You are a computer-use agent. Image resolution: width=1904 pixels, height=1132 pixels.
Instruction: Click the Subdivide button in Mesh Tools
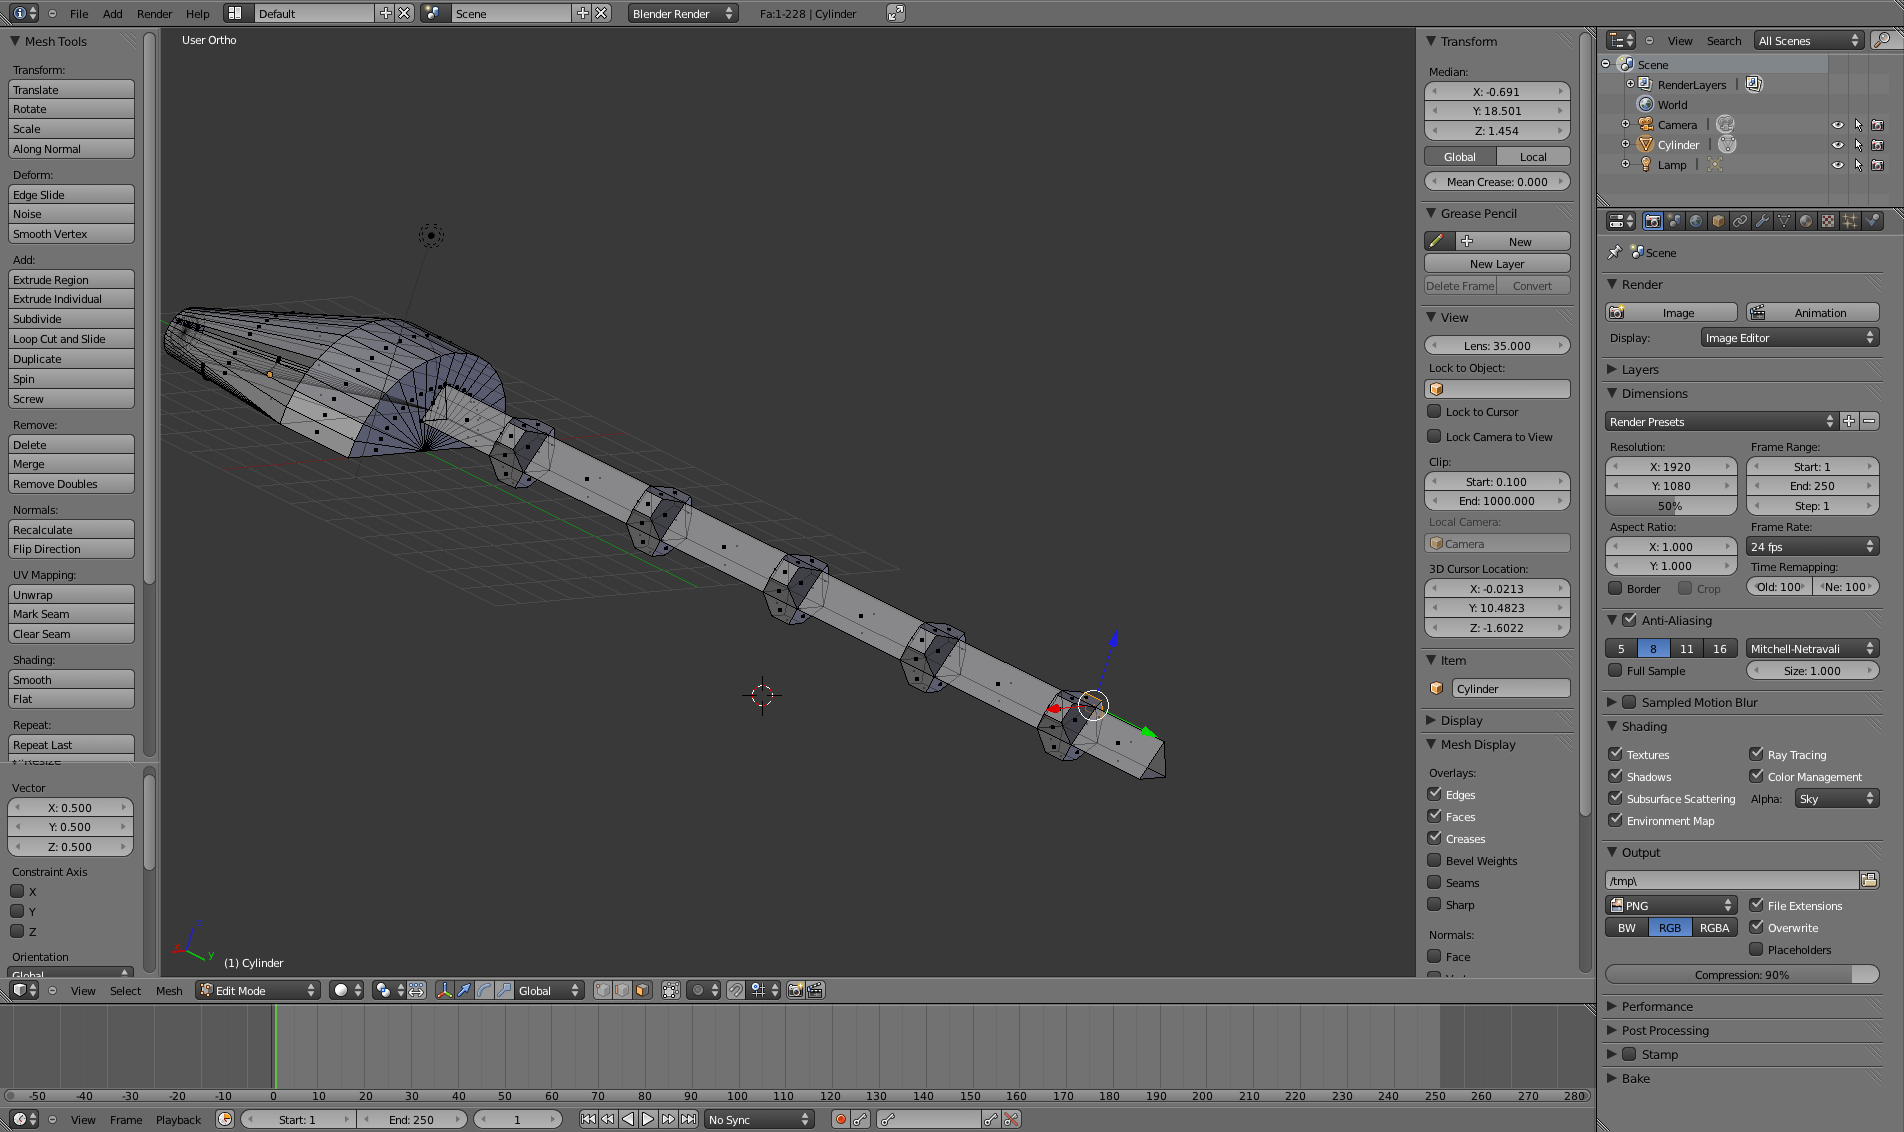pyautogui.click(x=70, y=318)
